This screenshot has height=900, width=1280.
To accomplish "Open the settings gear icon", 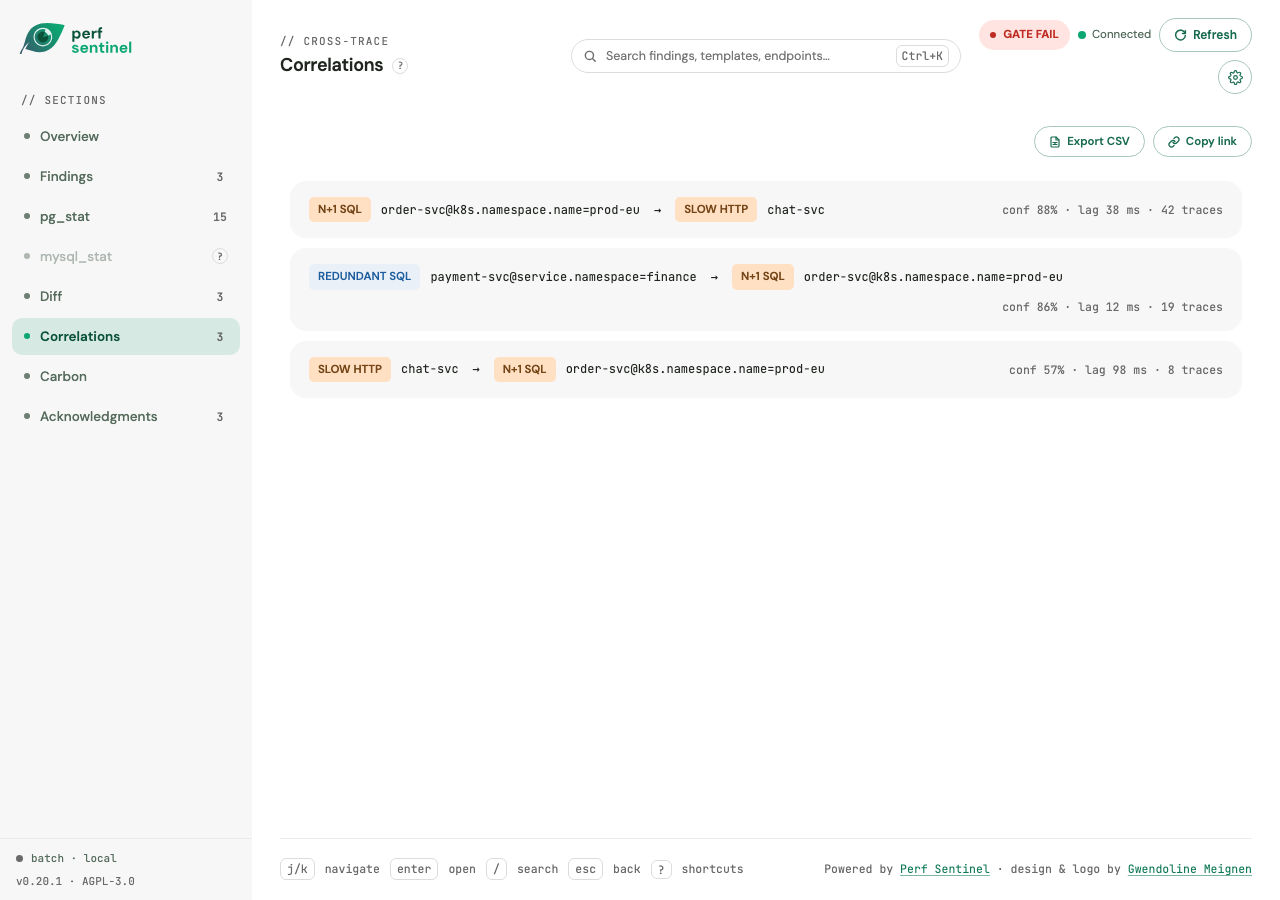I will [x=1235, y=77].
